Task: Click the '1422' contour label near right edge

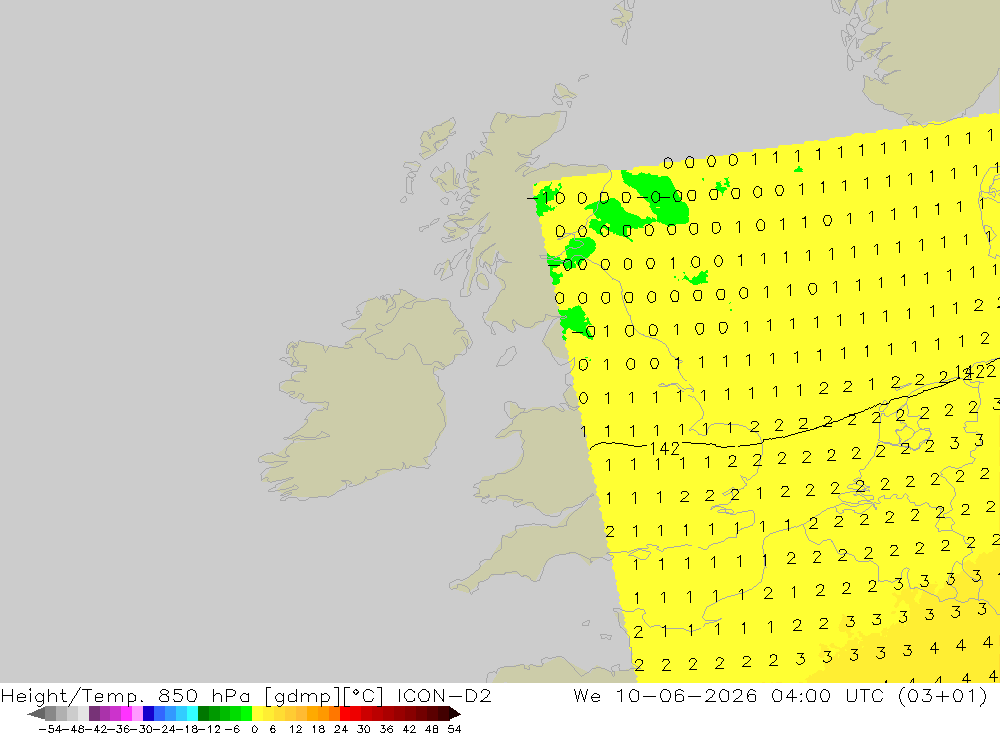Action: pyautogui.click(x=974, y=372)
